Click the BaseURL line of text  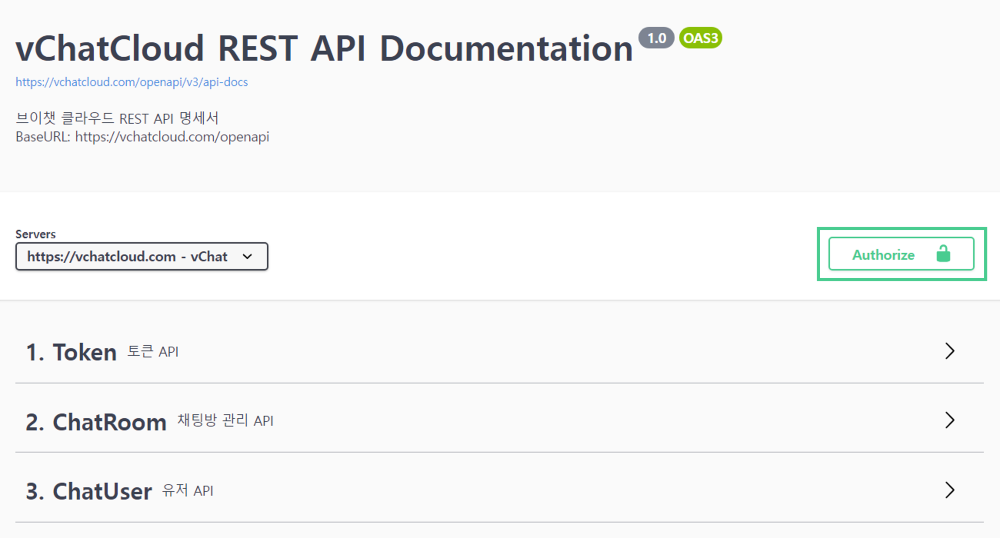142,137
